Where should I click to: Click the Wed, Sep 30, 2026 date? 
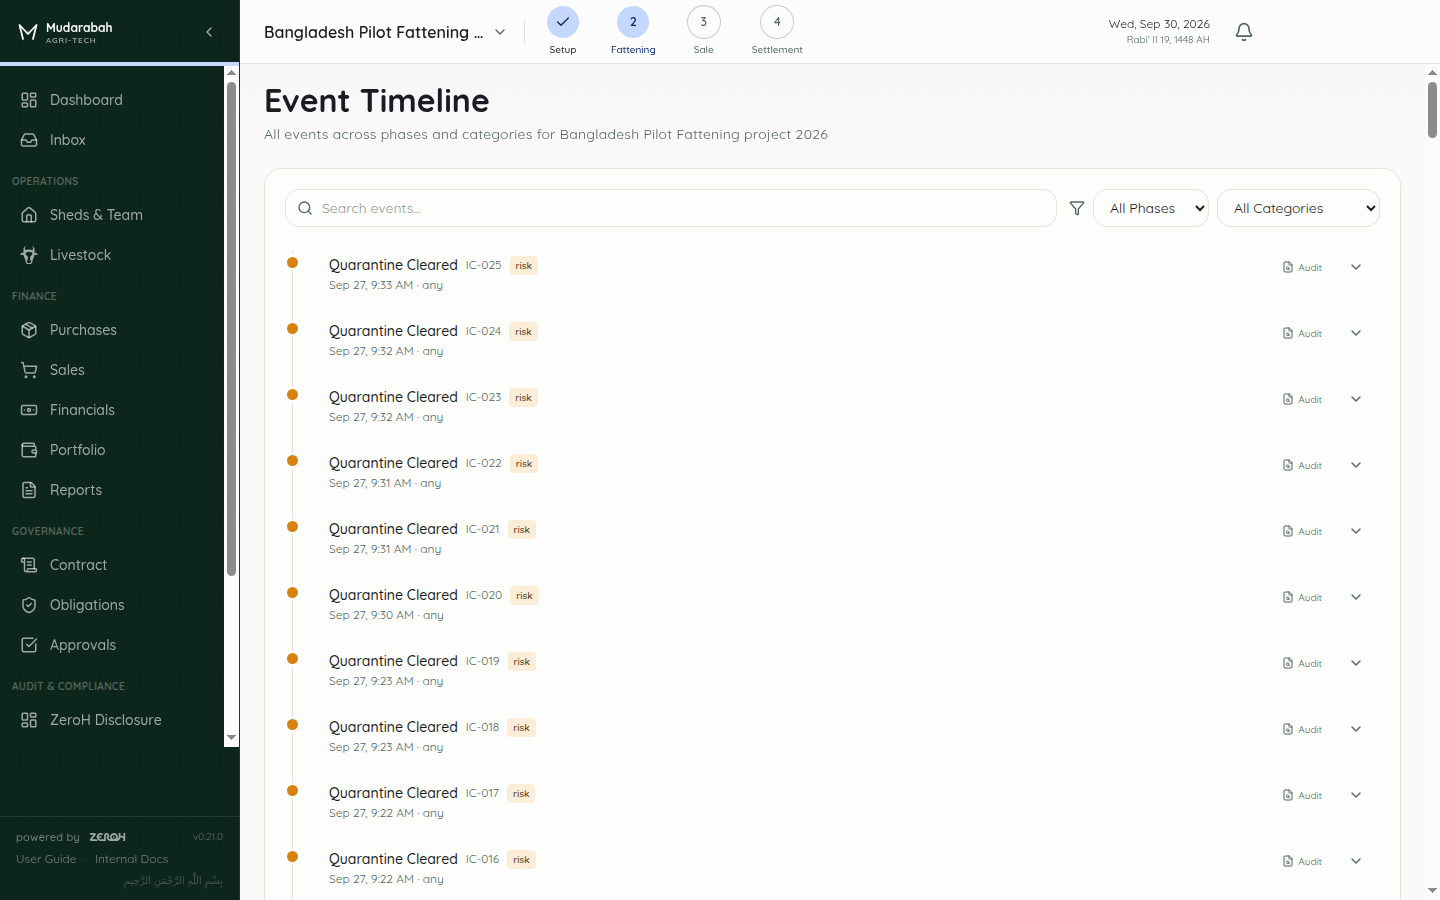tap(1159, 24)
